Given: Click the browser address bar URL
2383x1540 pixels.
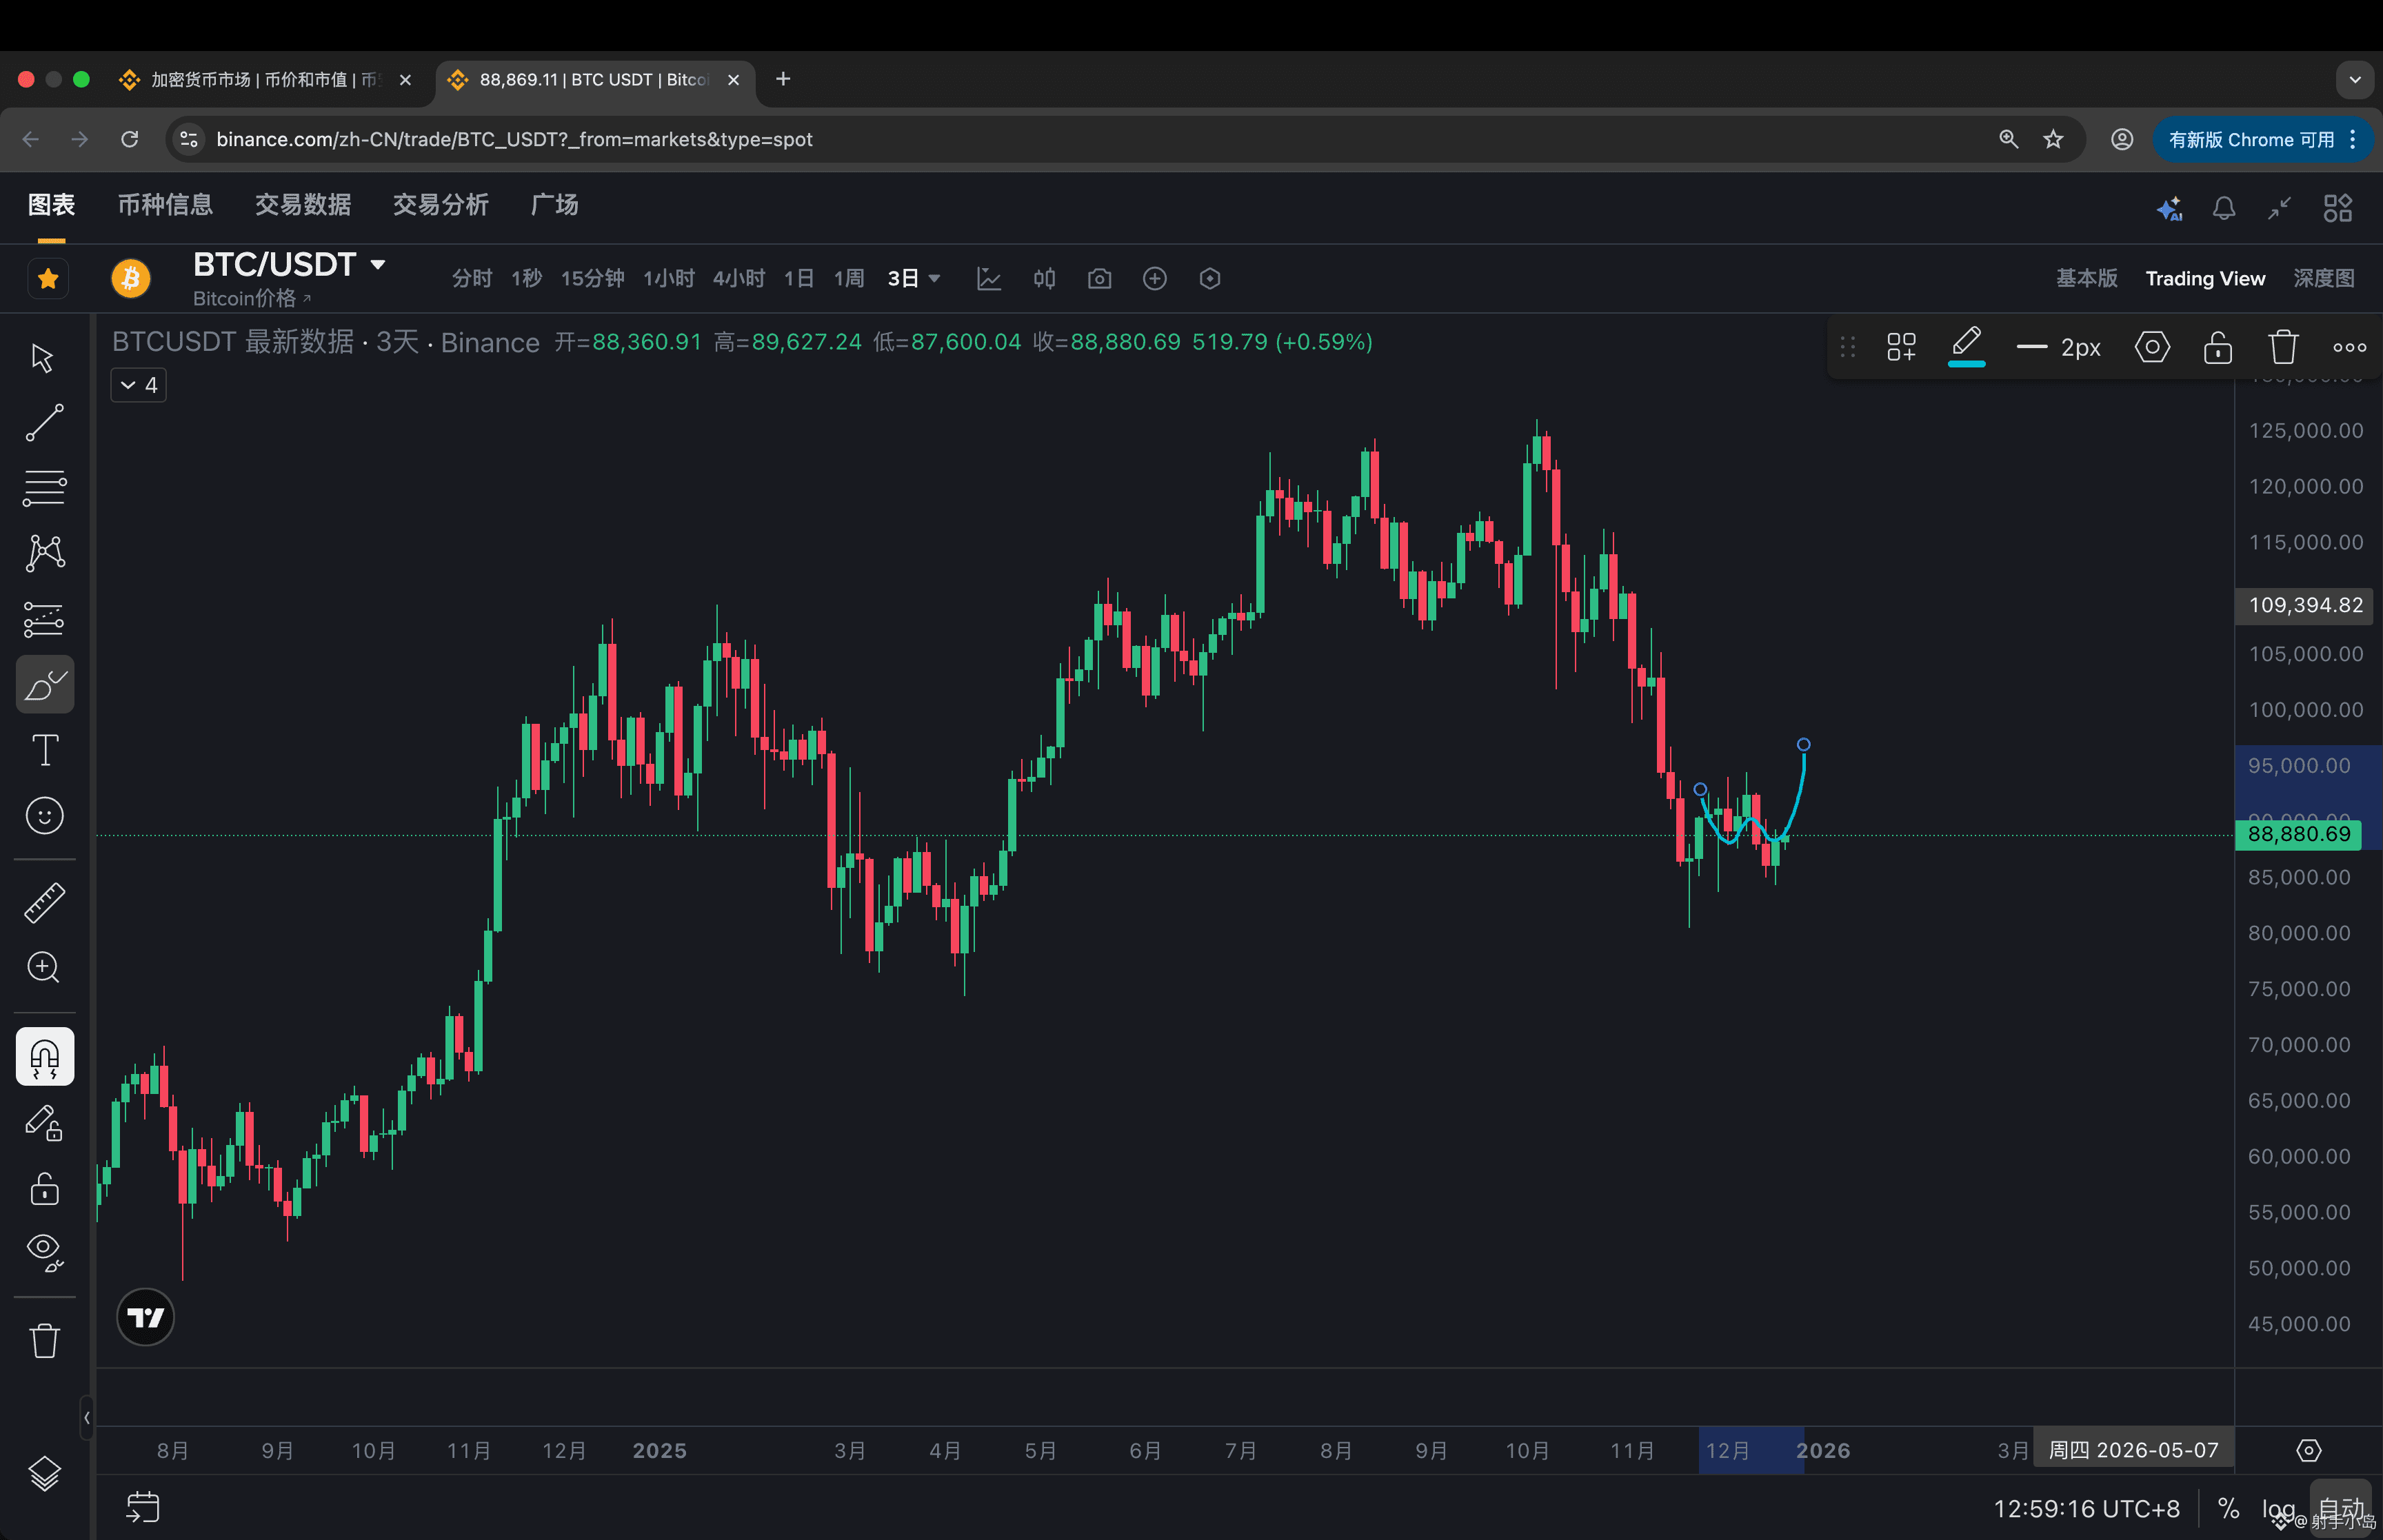Looking at the screenshot, I should point(514,139).
